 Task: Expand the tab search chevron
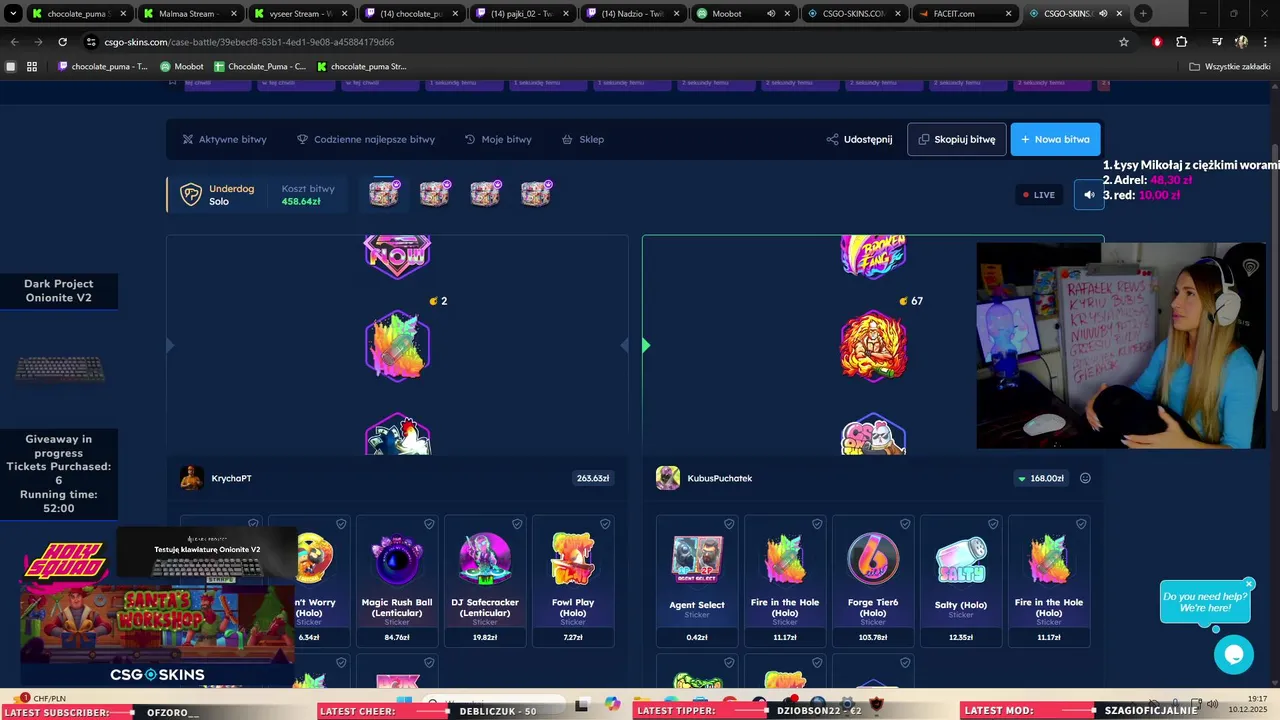[x=13, y=13]
